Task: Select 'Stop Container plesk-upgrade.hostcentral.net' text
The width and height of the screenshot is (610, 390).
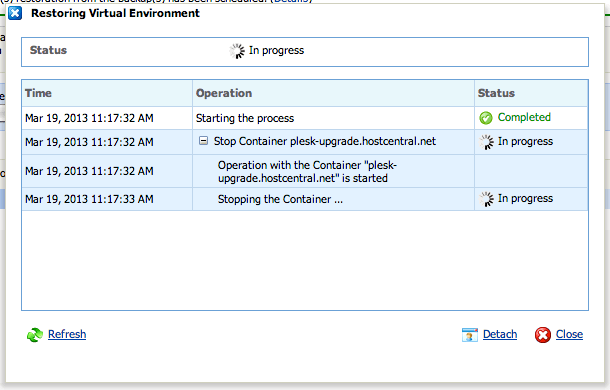Action: point(325,141)
